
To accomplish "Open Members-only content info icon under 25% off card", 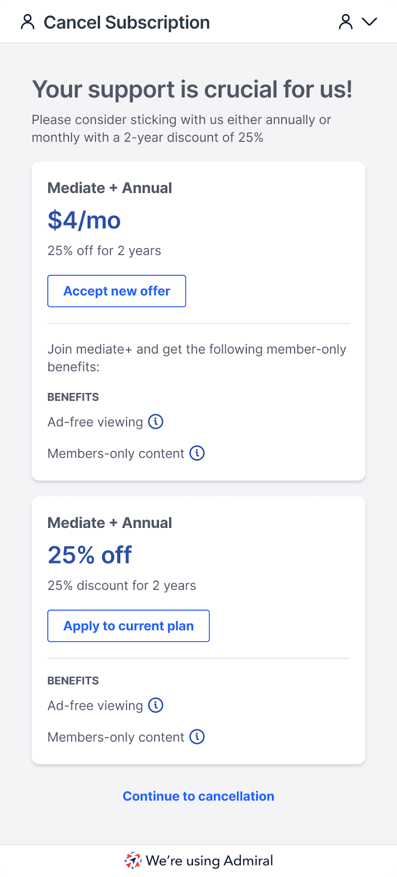I will 197,737.
